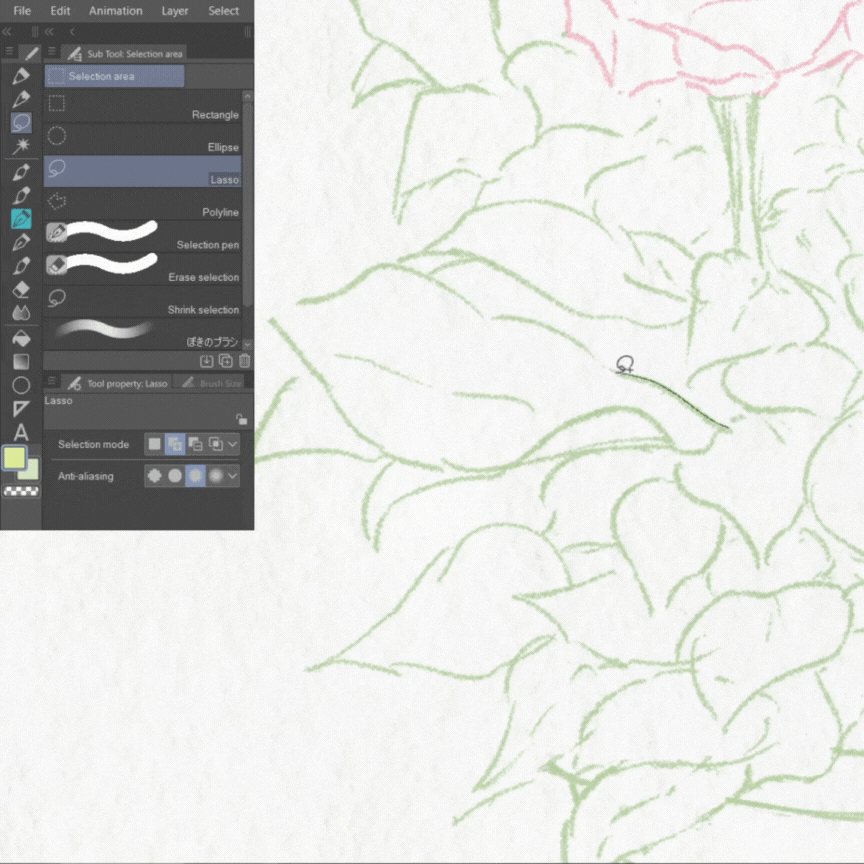Viewport: 864px width, 864px height.
Task: Click the import sub tool material icon
Action: [x=207, y=361]
